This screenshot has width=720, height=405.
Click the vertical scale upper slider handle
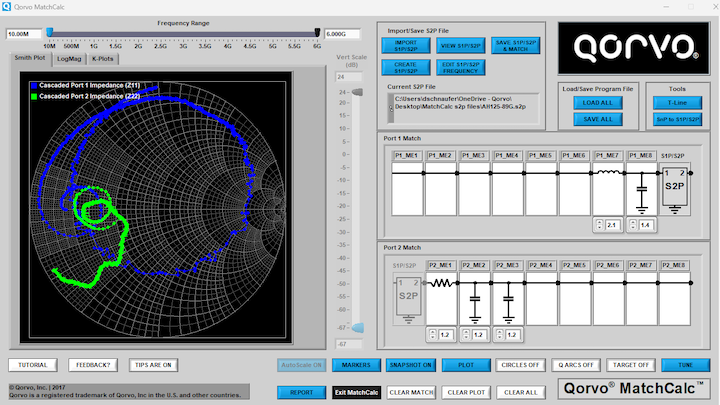357,92
